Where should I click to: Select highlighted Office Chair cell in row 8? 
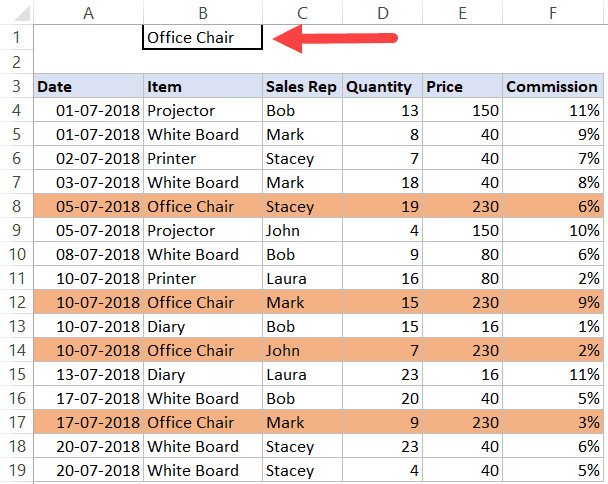tap(203, 207)
